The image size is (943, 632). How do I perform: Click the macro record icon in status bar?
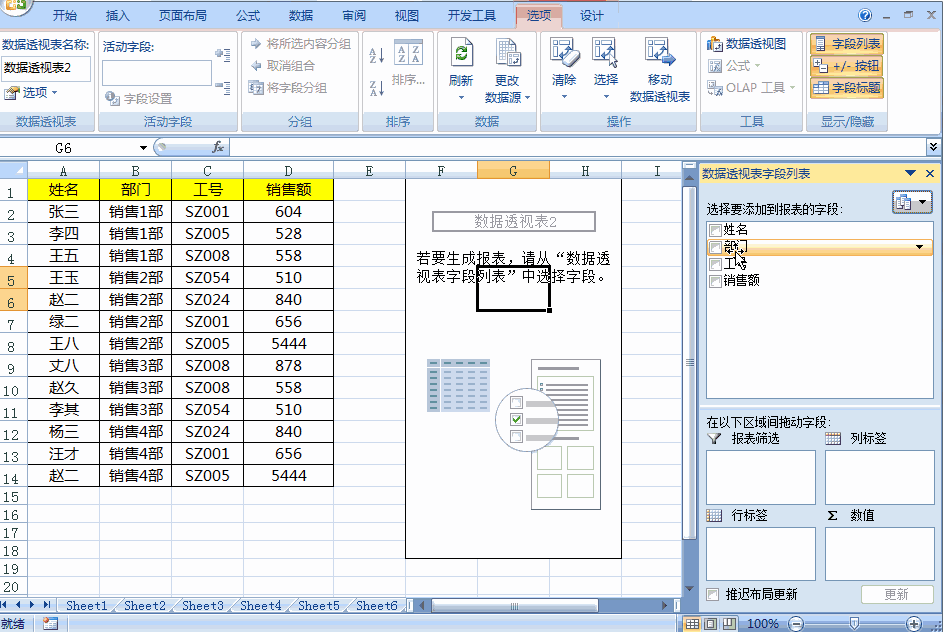point(51,624)
